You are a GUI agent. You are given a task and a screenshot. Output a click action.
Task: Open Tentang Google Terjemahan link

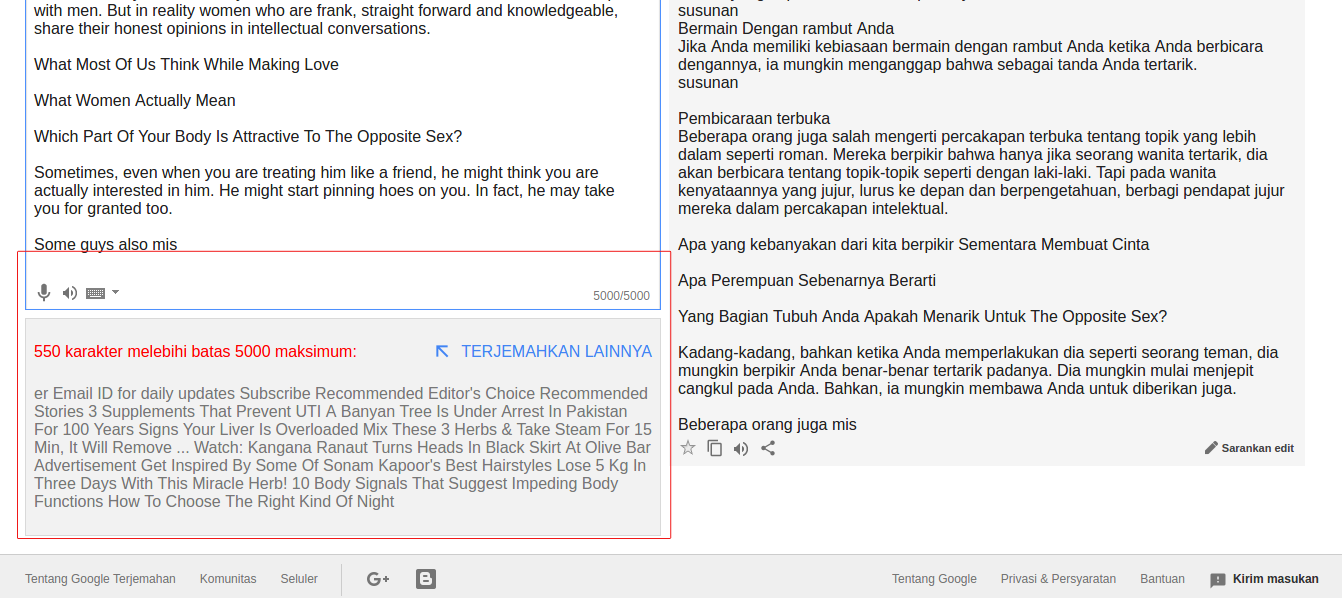[100, 579]
